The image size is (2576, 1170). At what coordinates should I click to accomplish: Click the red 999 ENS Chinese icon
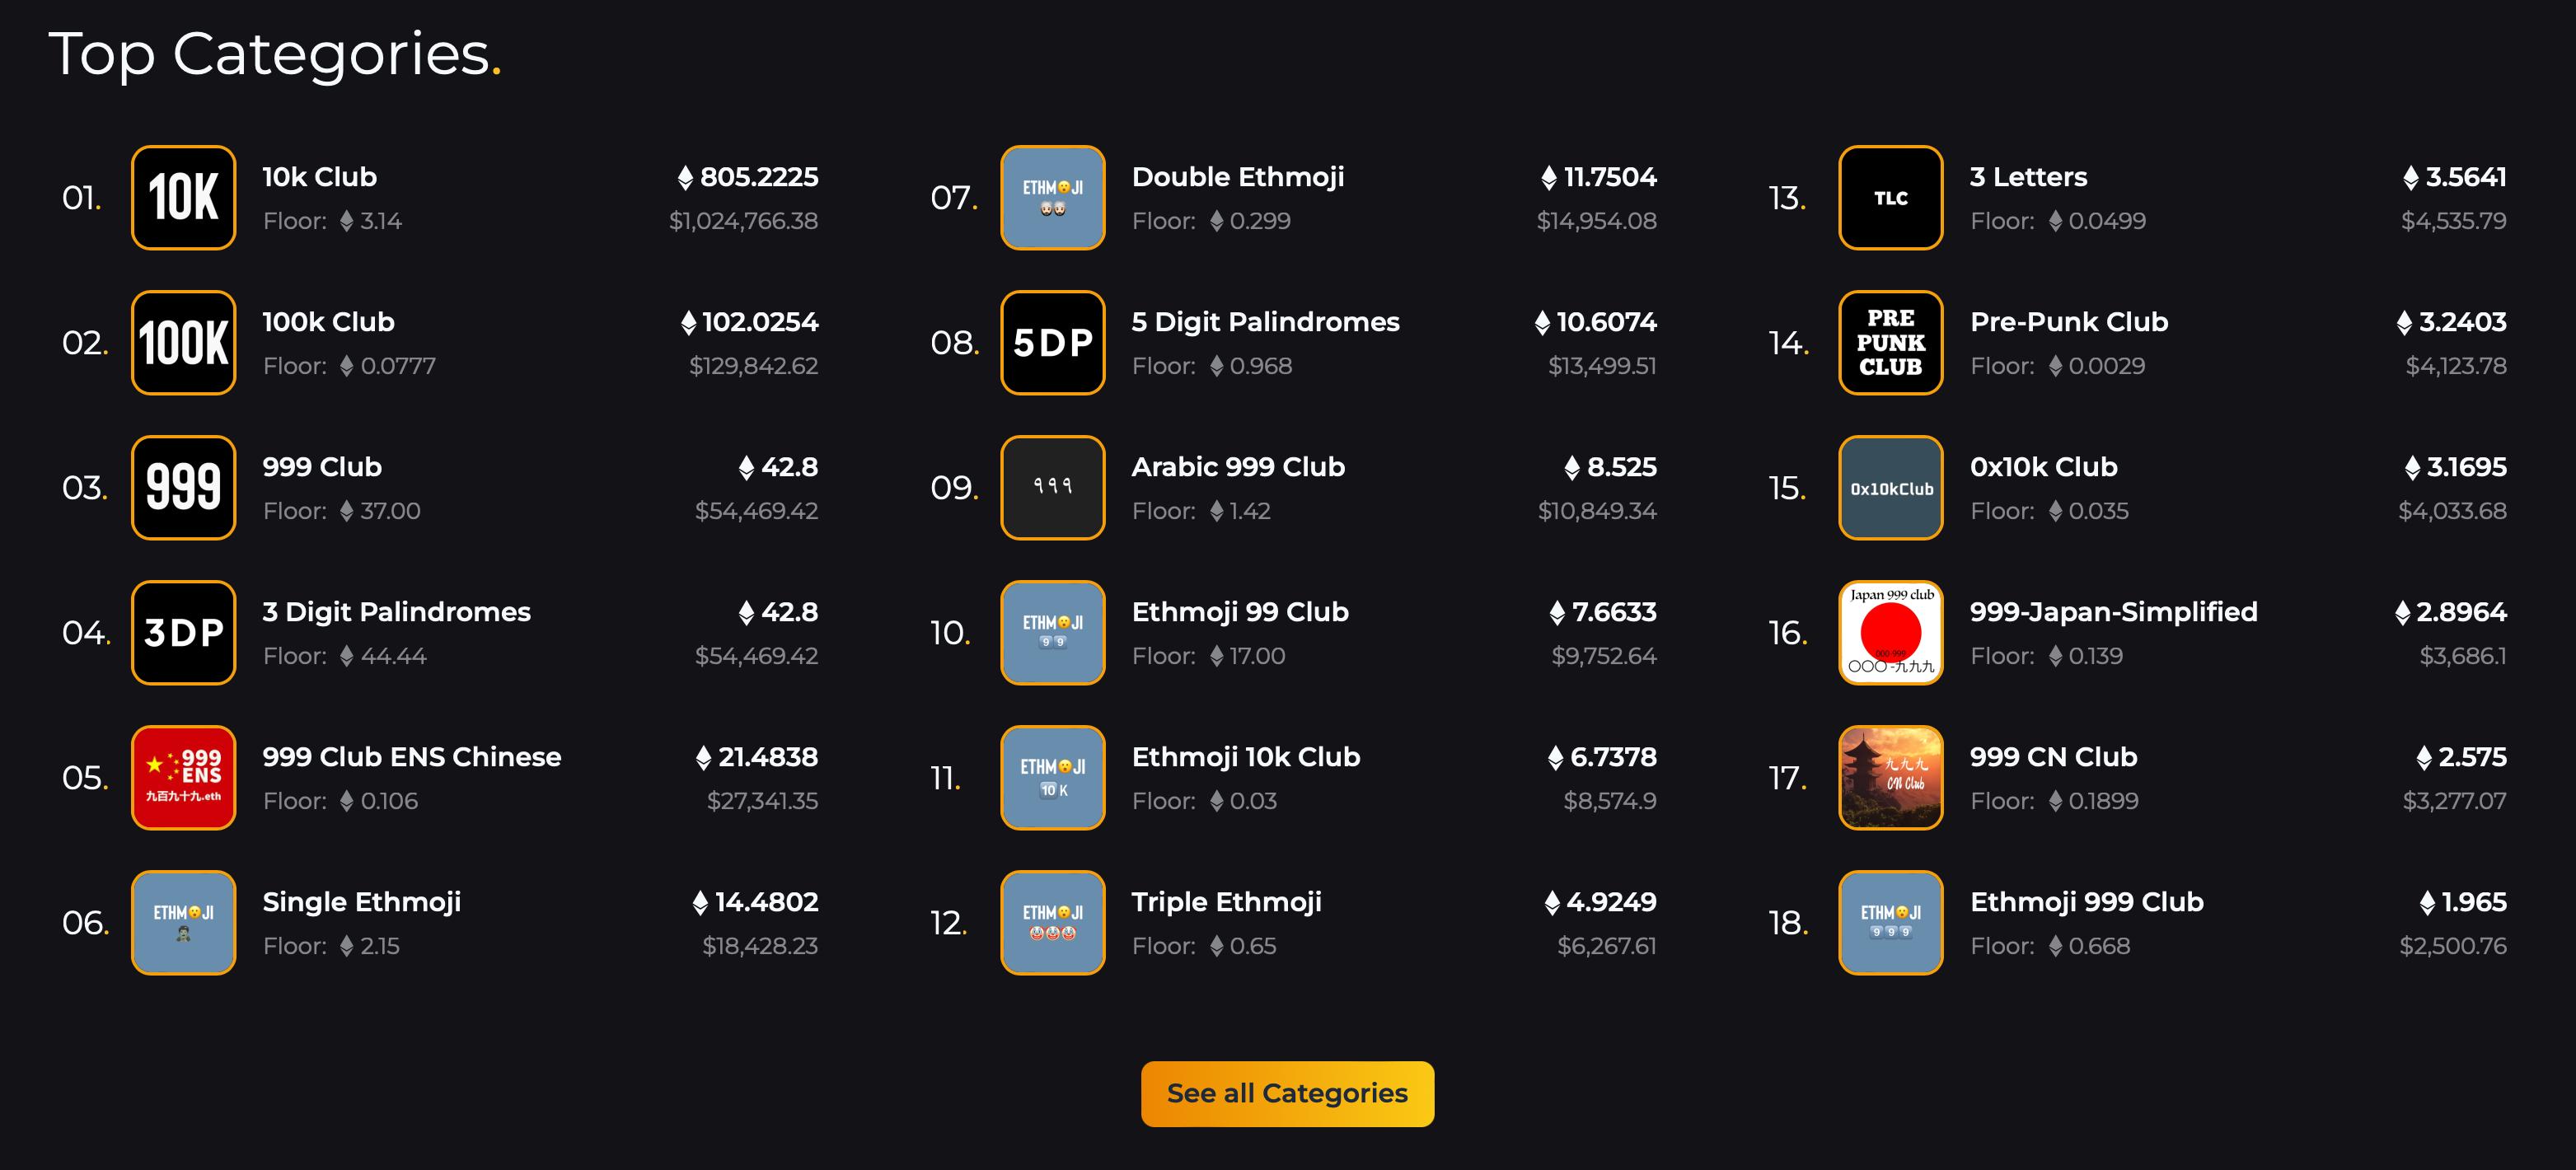click(184, 778)
